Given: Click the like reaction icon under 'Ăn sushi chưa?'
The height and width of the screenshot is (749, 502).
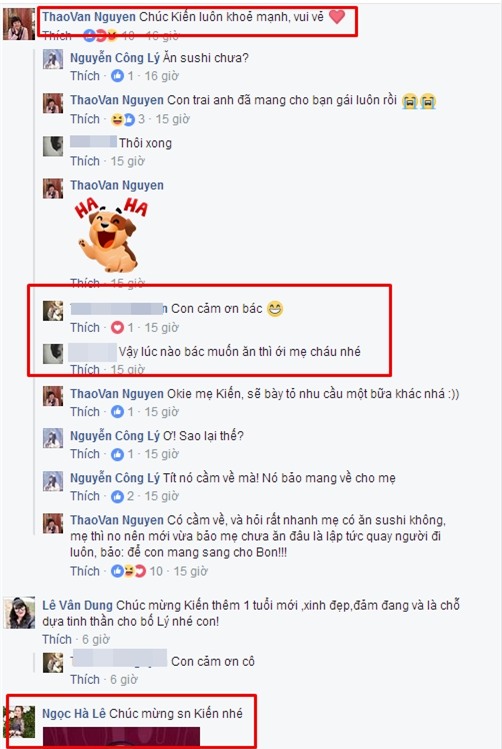Looking at the screenshot, I should (x=117, y=76).
